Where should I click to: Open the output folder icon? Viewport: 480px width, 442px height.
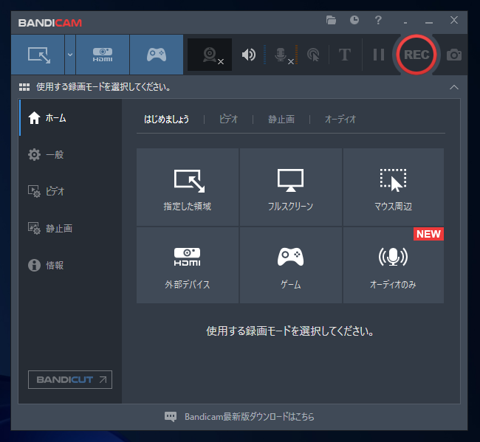pyautogui.click(x=331, y=20)
